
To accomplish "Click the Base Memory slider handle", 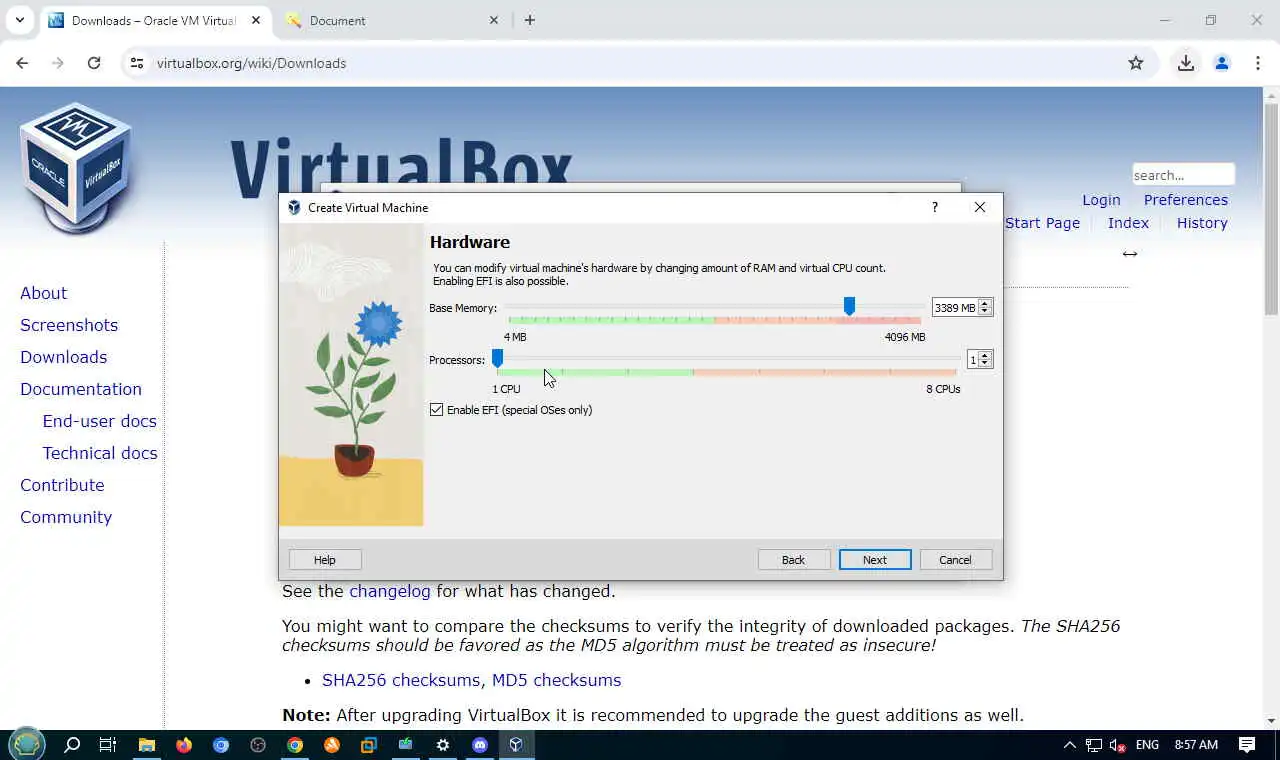I will point(849,306).
